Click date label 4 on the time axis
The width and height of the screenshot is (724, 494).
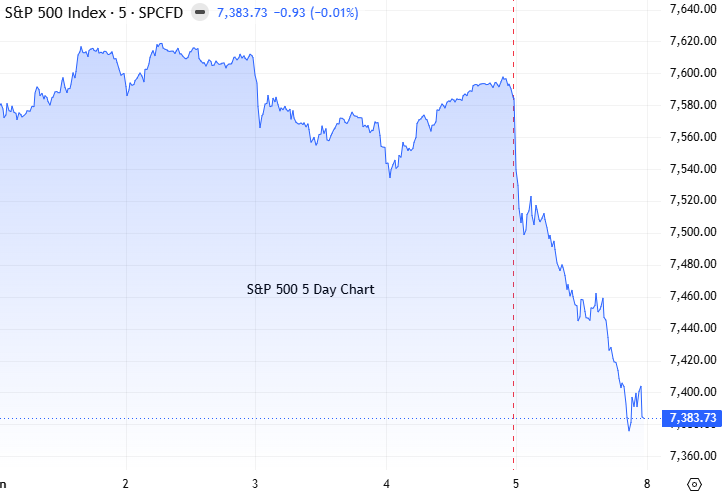pyautogui.click(x=386, y=484)
